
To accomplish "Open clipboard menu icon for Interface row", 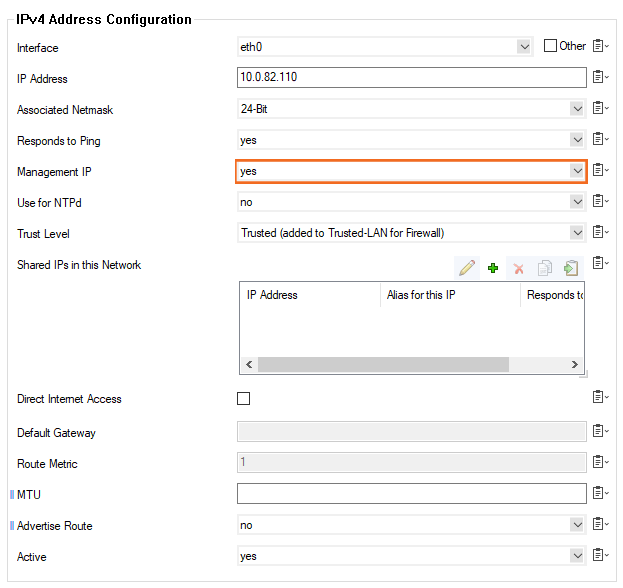I will coord(600,46).
